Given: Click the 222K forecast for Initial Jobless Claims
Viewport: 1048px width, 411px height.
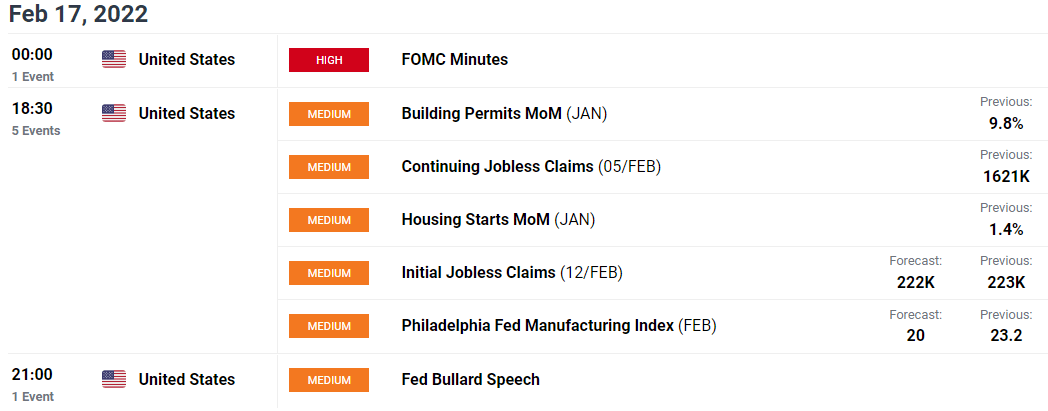Looking at the screenshot, I should coord(916,283).
